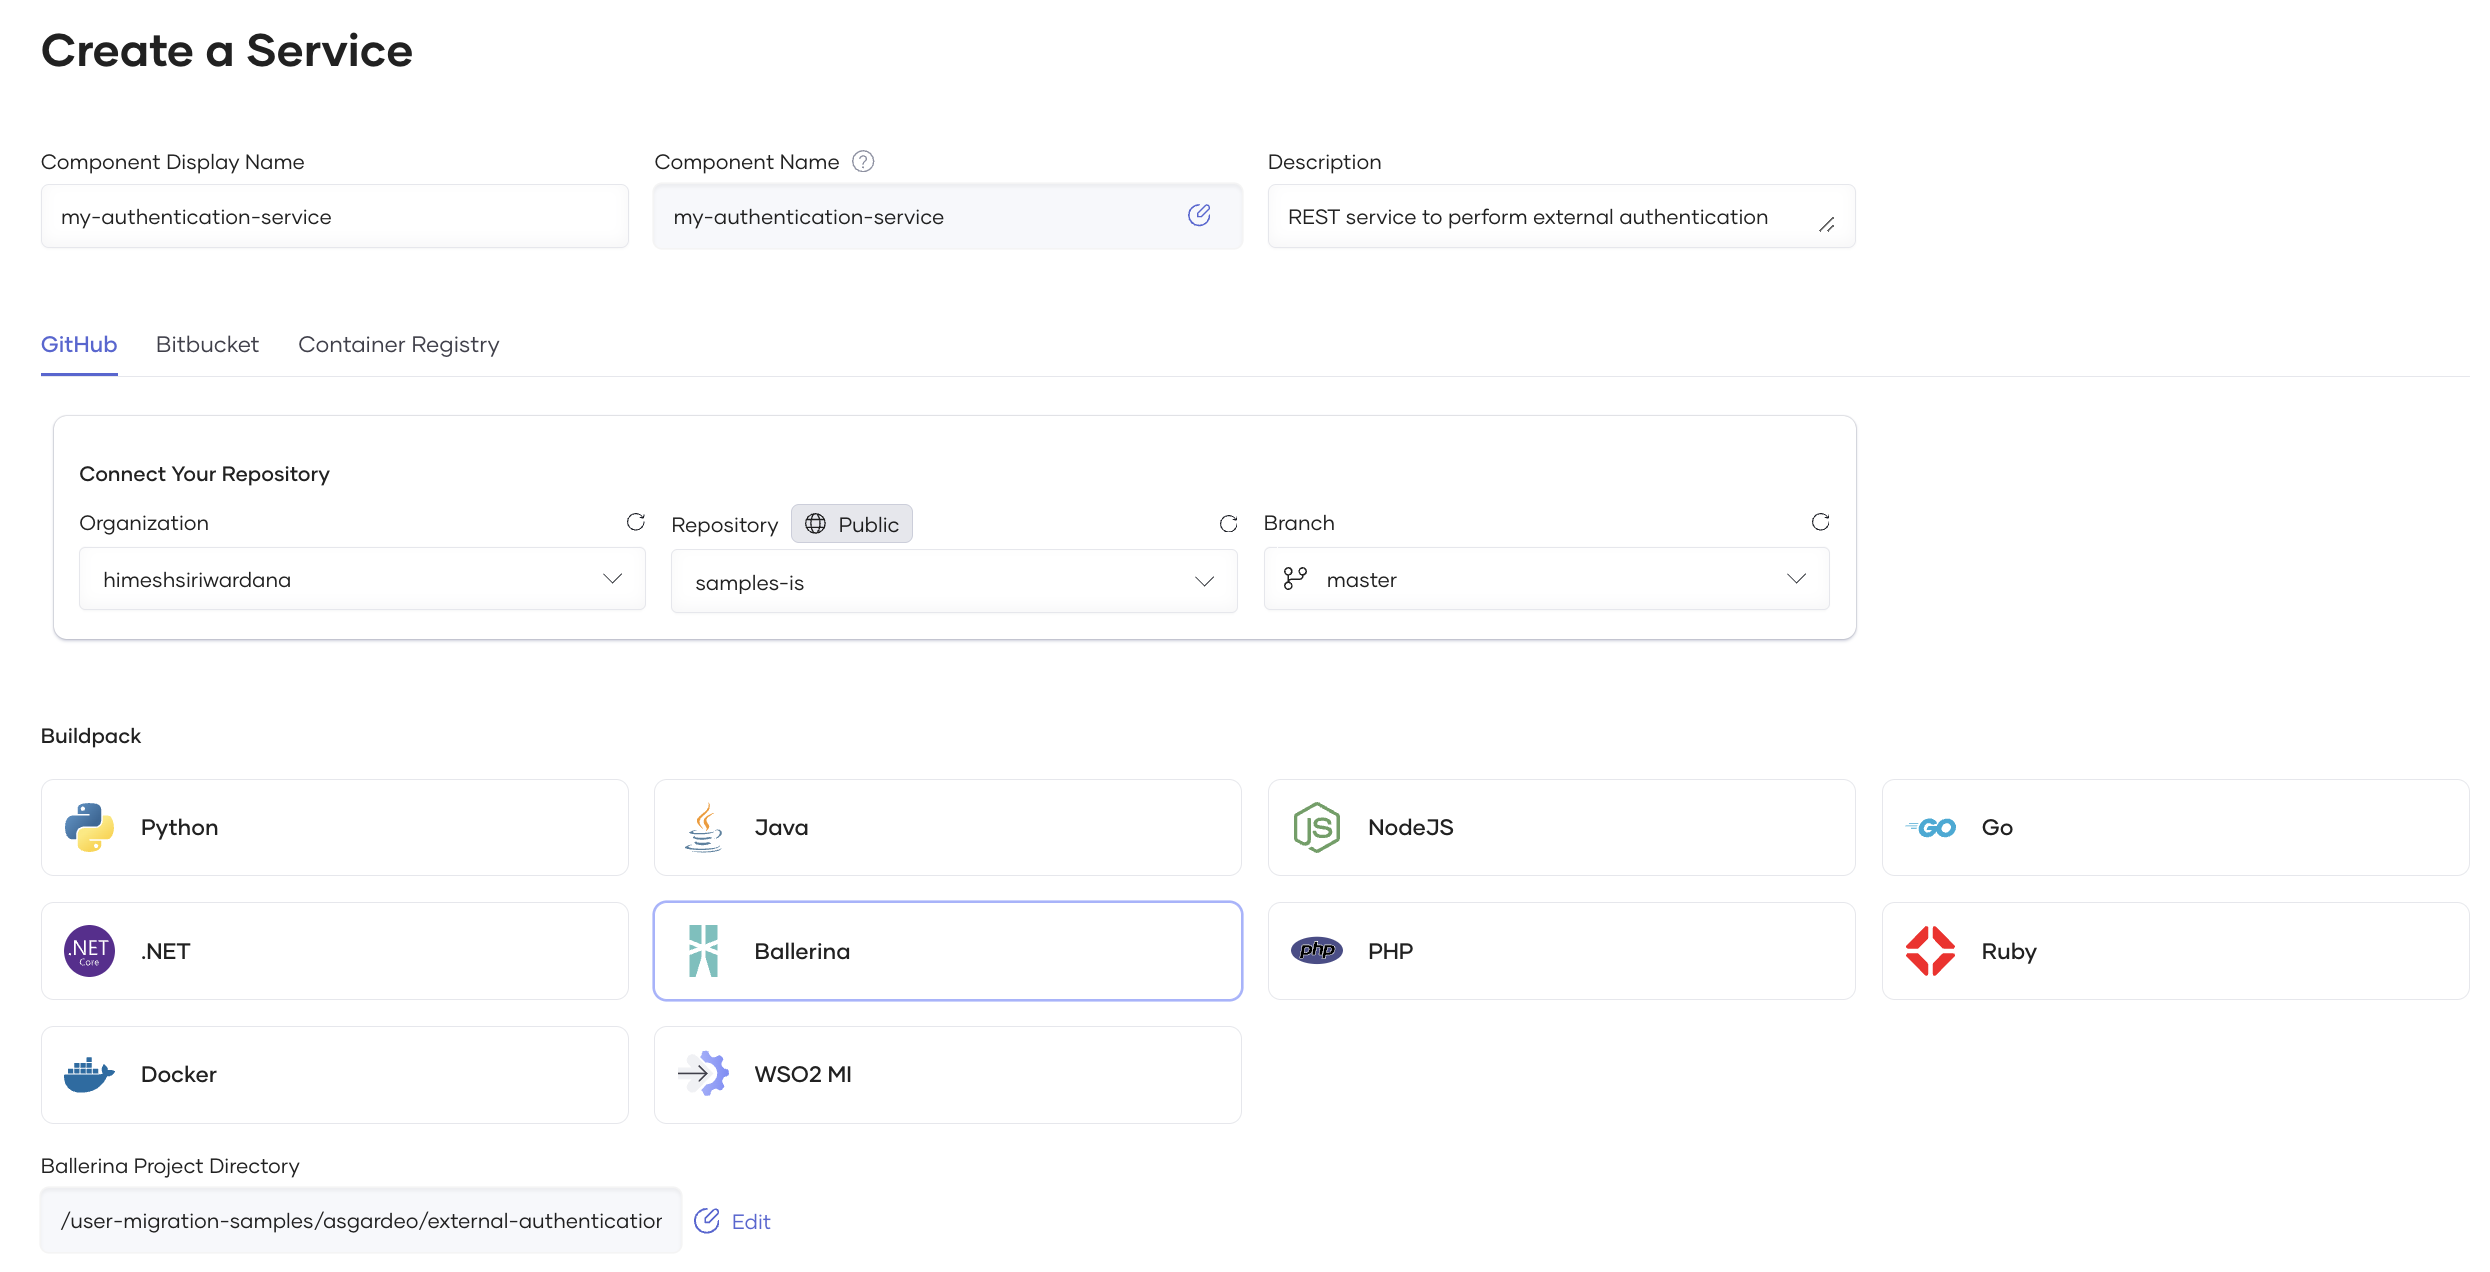
Task: Refresh the Repository list
Action: (x=1228, y=524)
